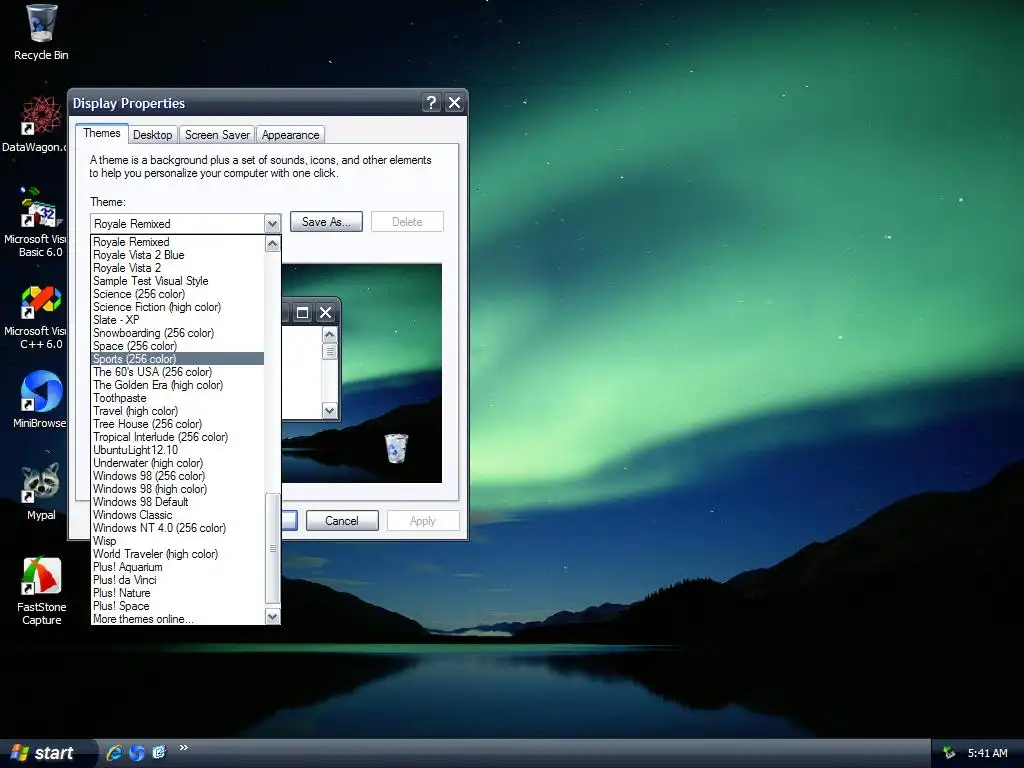The image size is (1024, 768).
Task: Select highlighted Sports (256 color) theme
Action: [x=178, y=359]
